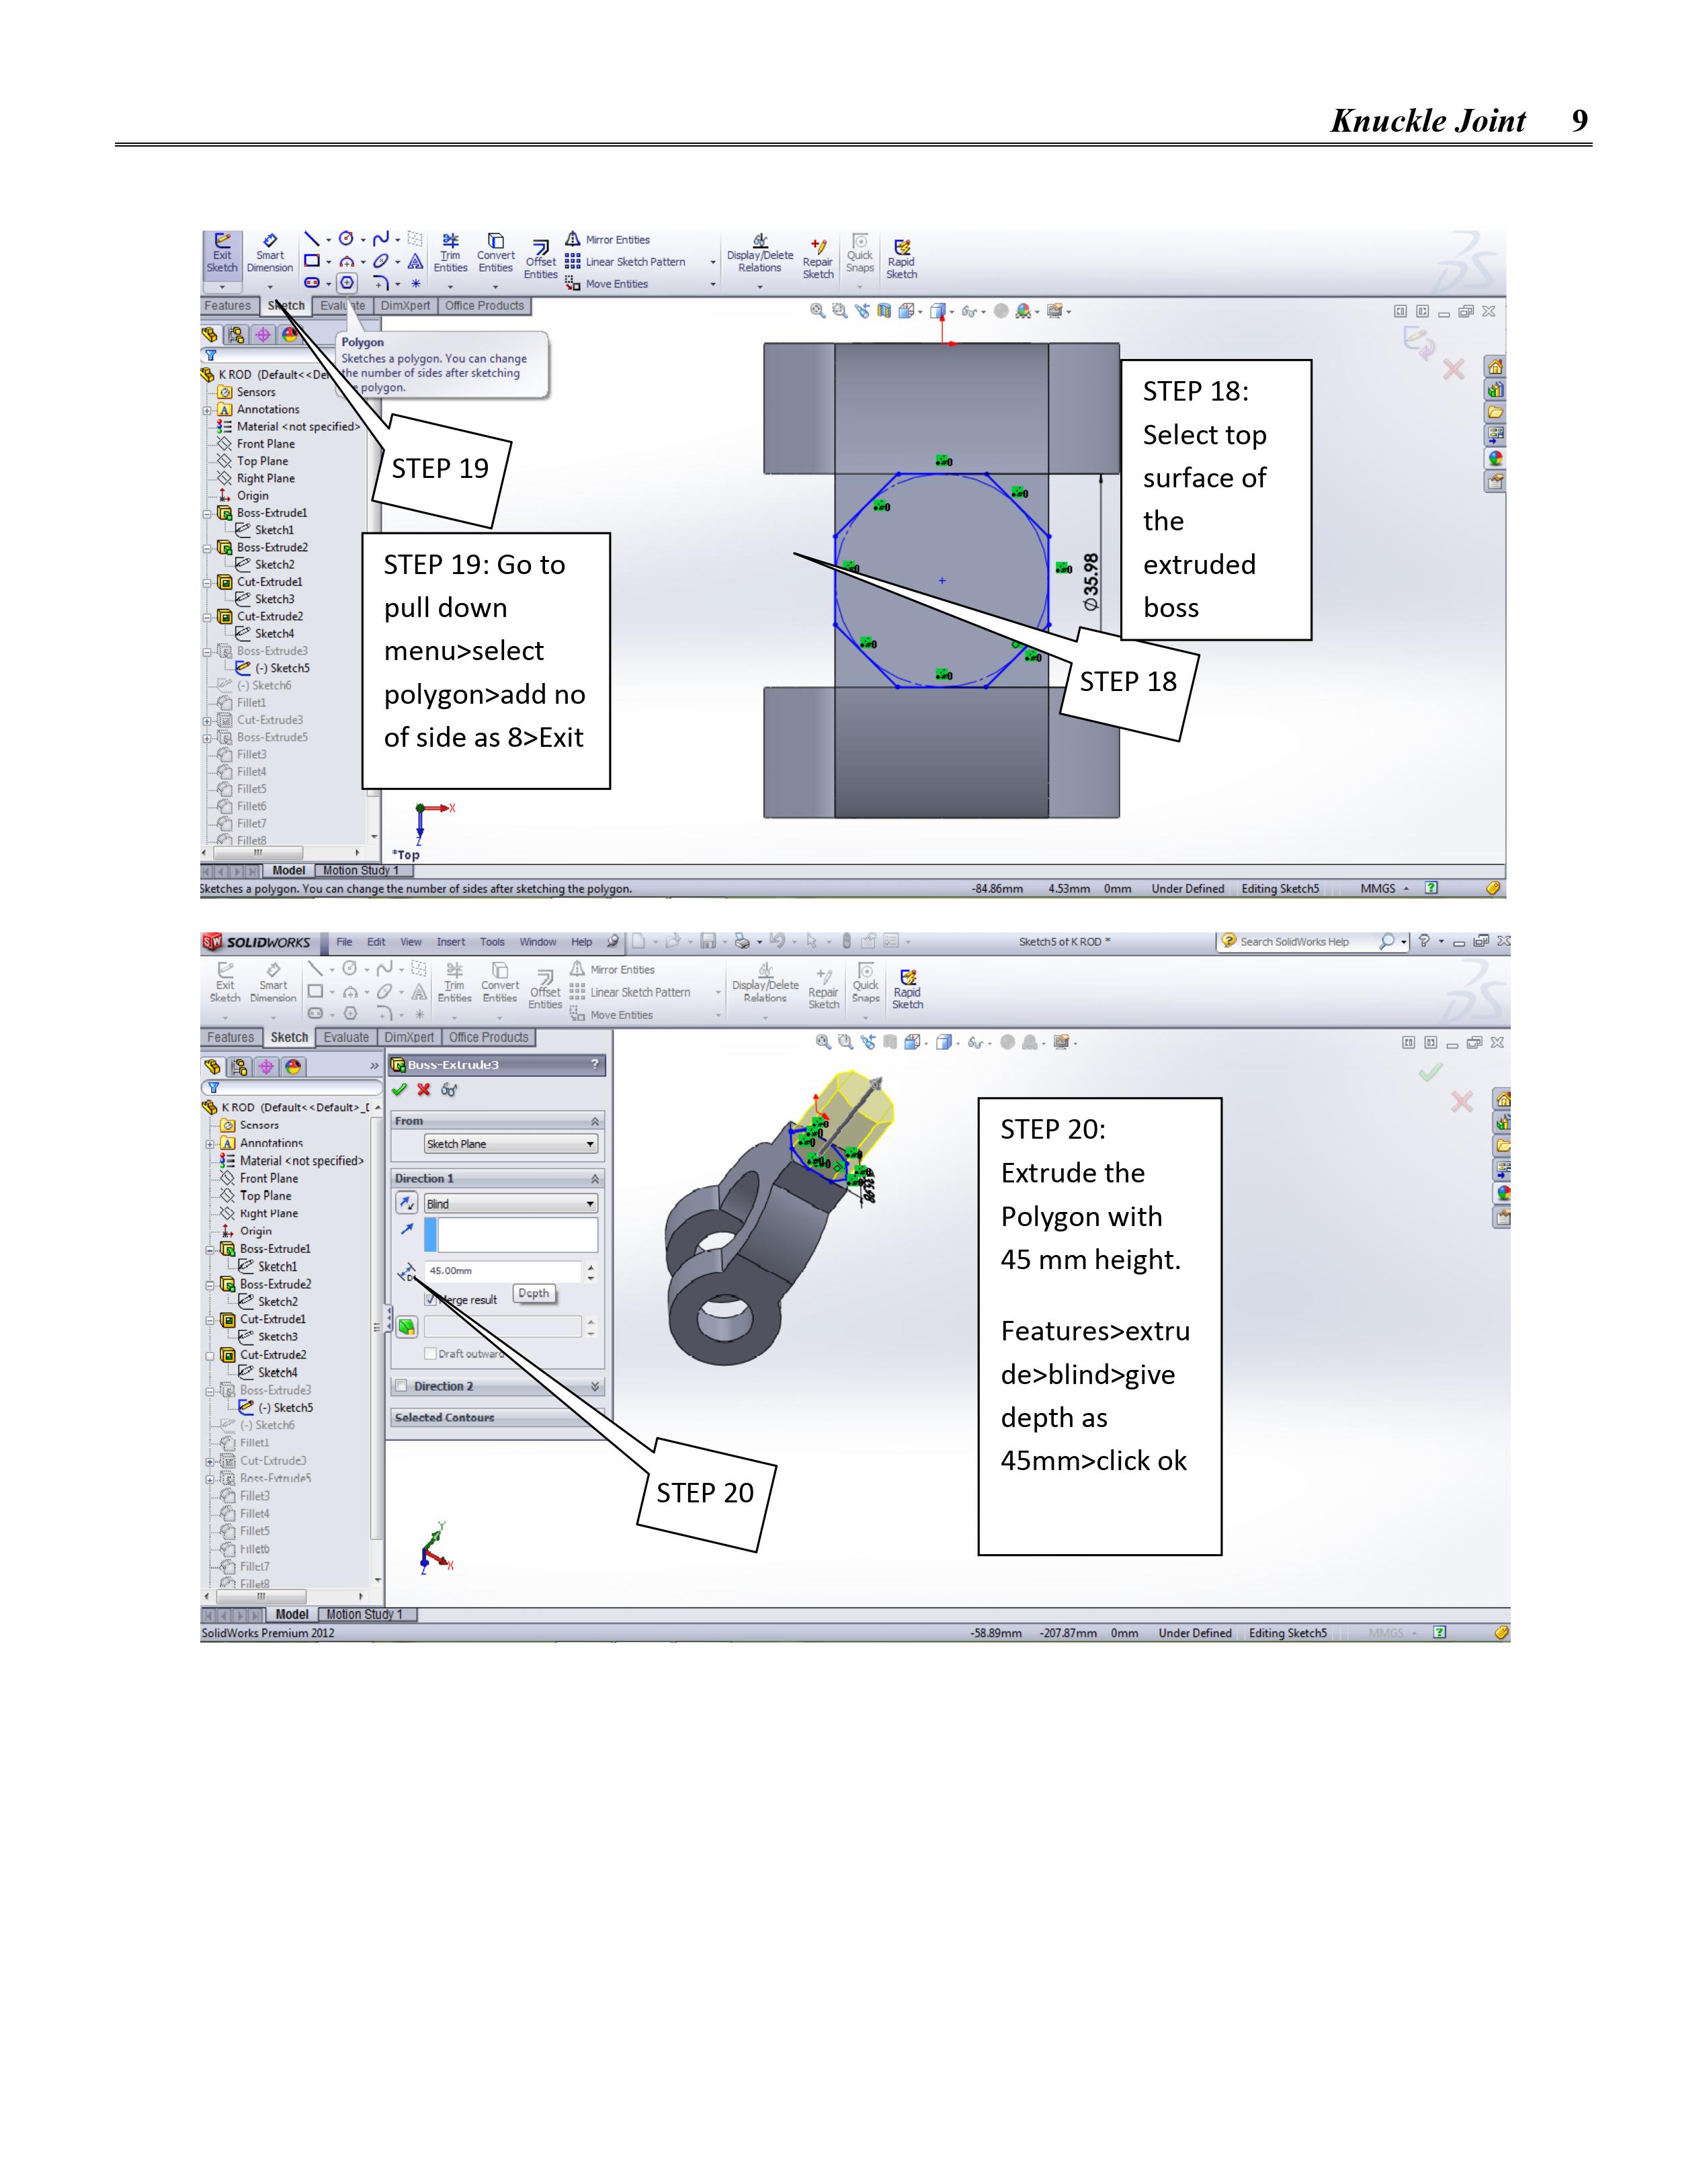Click Reverse Direction button beside Blind dropdown
1707x2184 pixels.
407,1204
